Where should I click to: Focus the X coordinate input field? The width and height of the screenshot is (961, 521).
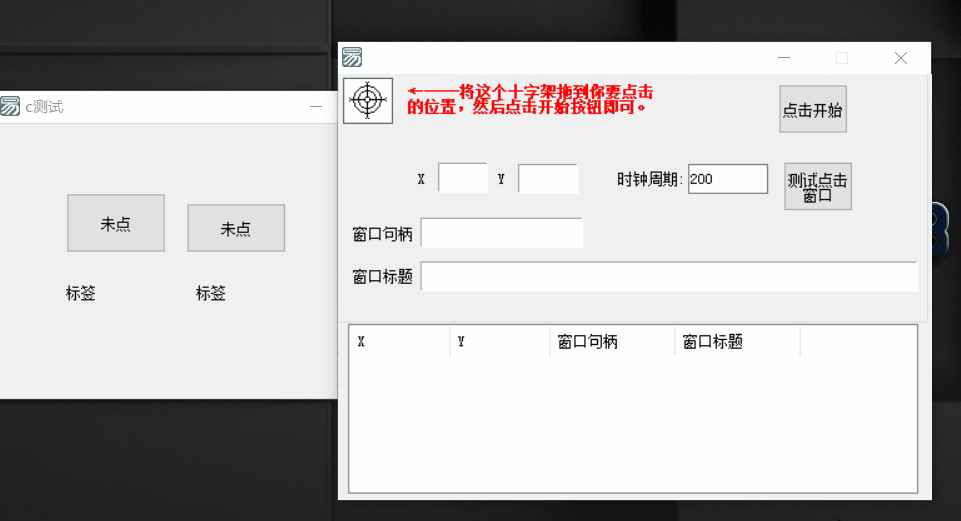click(463, 178)
